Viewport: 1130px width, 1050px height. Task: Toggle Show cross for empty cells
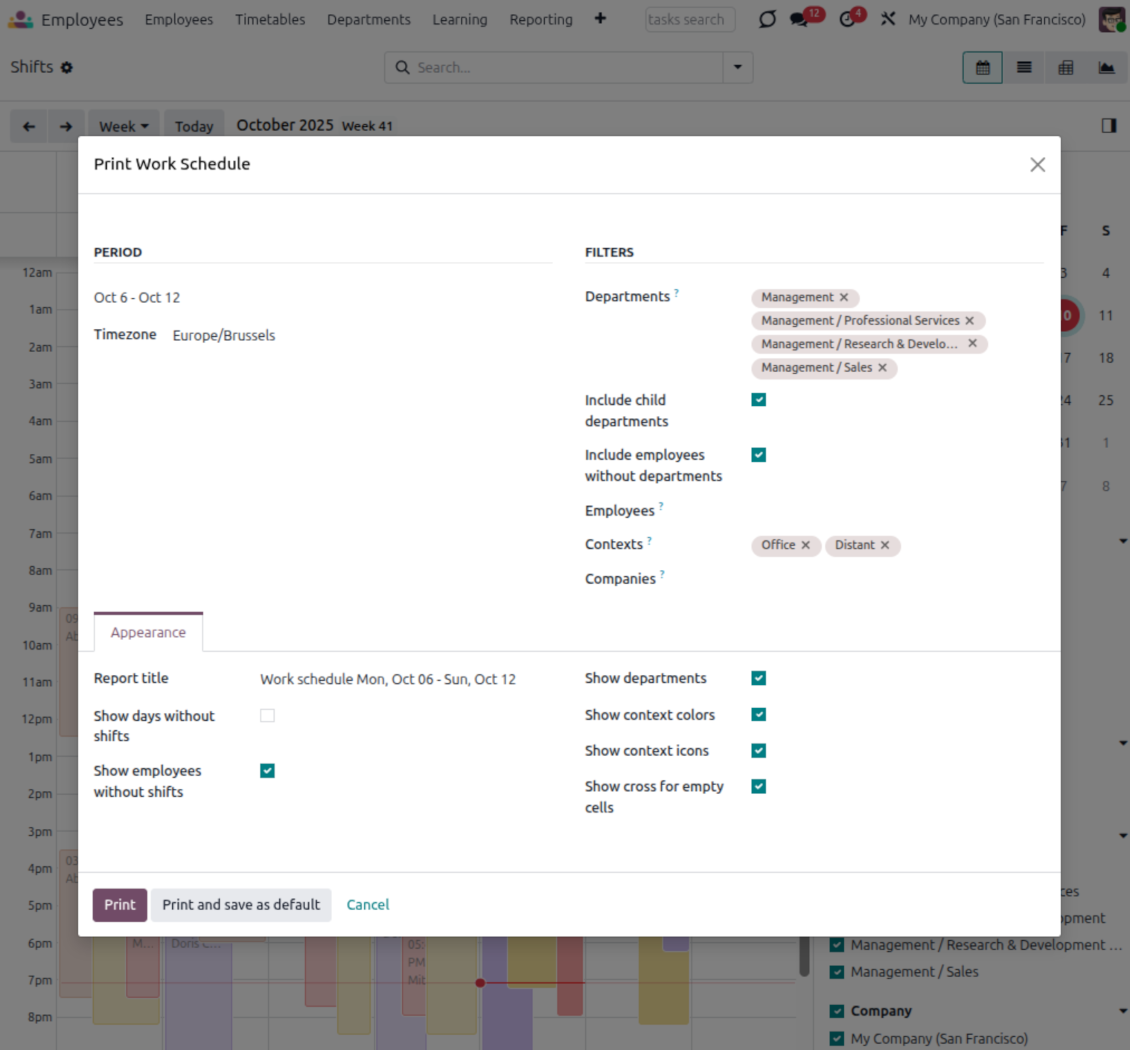(x=759, y=787)
